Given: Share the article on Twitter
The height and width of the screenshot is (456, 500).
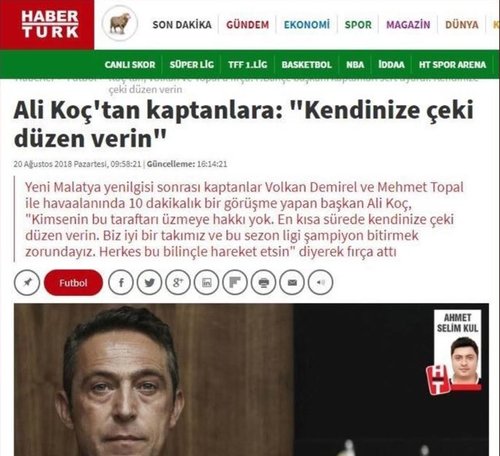Looking at the screenshot, I should (x=149, y=283).
